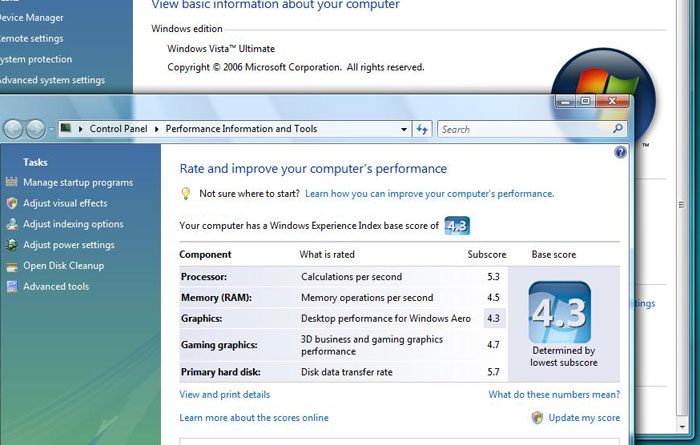The width and height of the screenshot is (700, 445).
Task: Maximize the Performance Information window
Action: click(586, 101)
